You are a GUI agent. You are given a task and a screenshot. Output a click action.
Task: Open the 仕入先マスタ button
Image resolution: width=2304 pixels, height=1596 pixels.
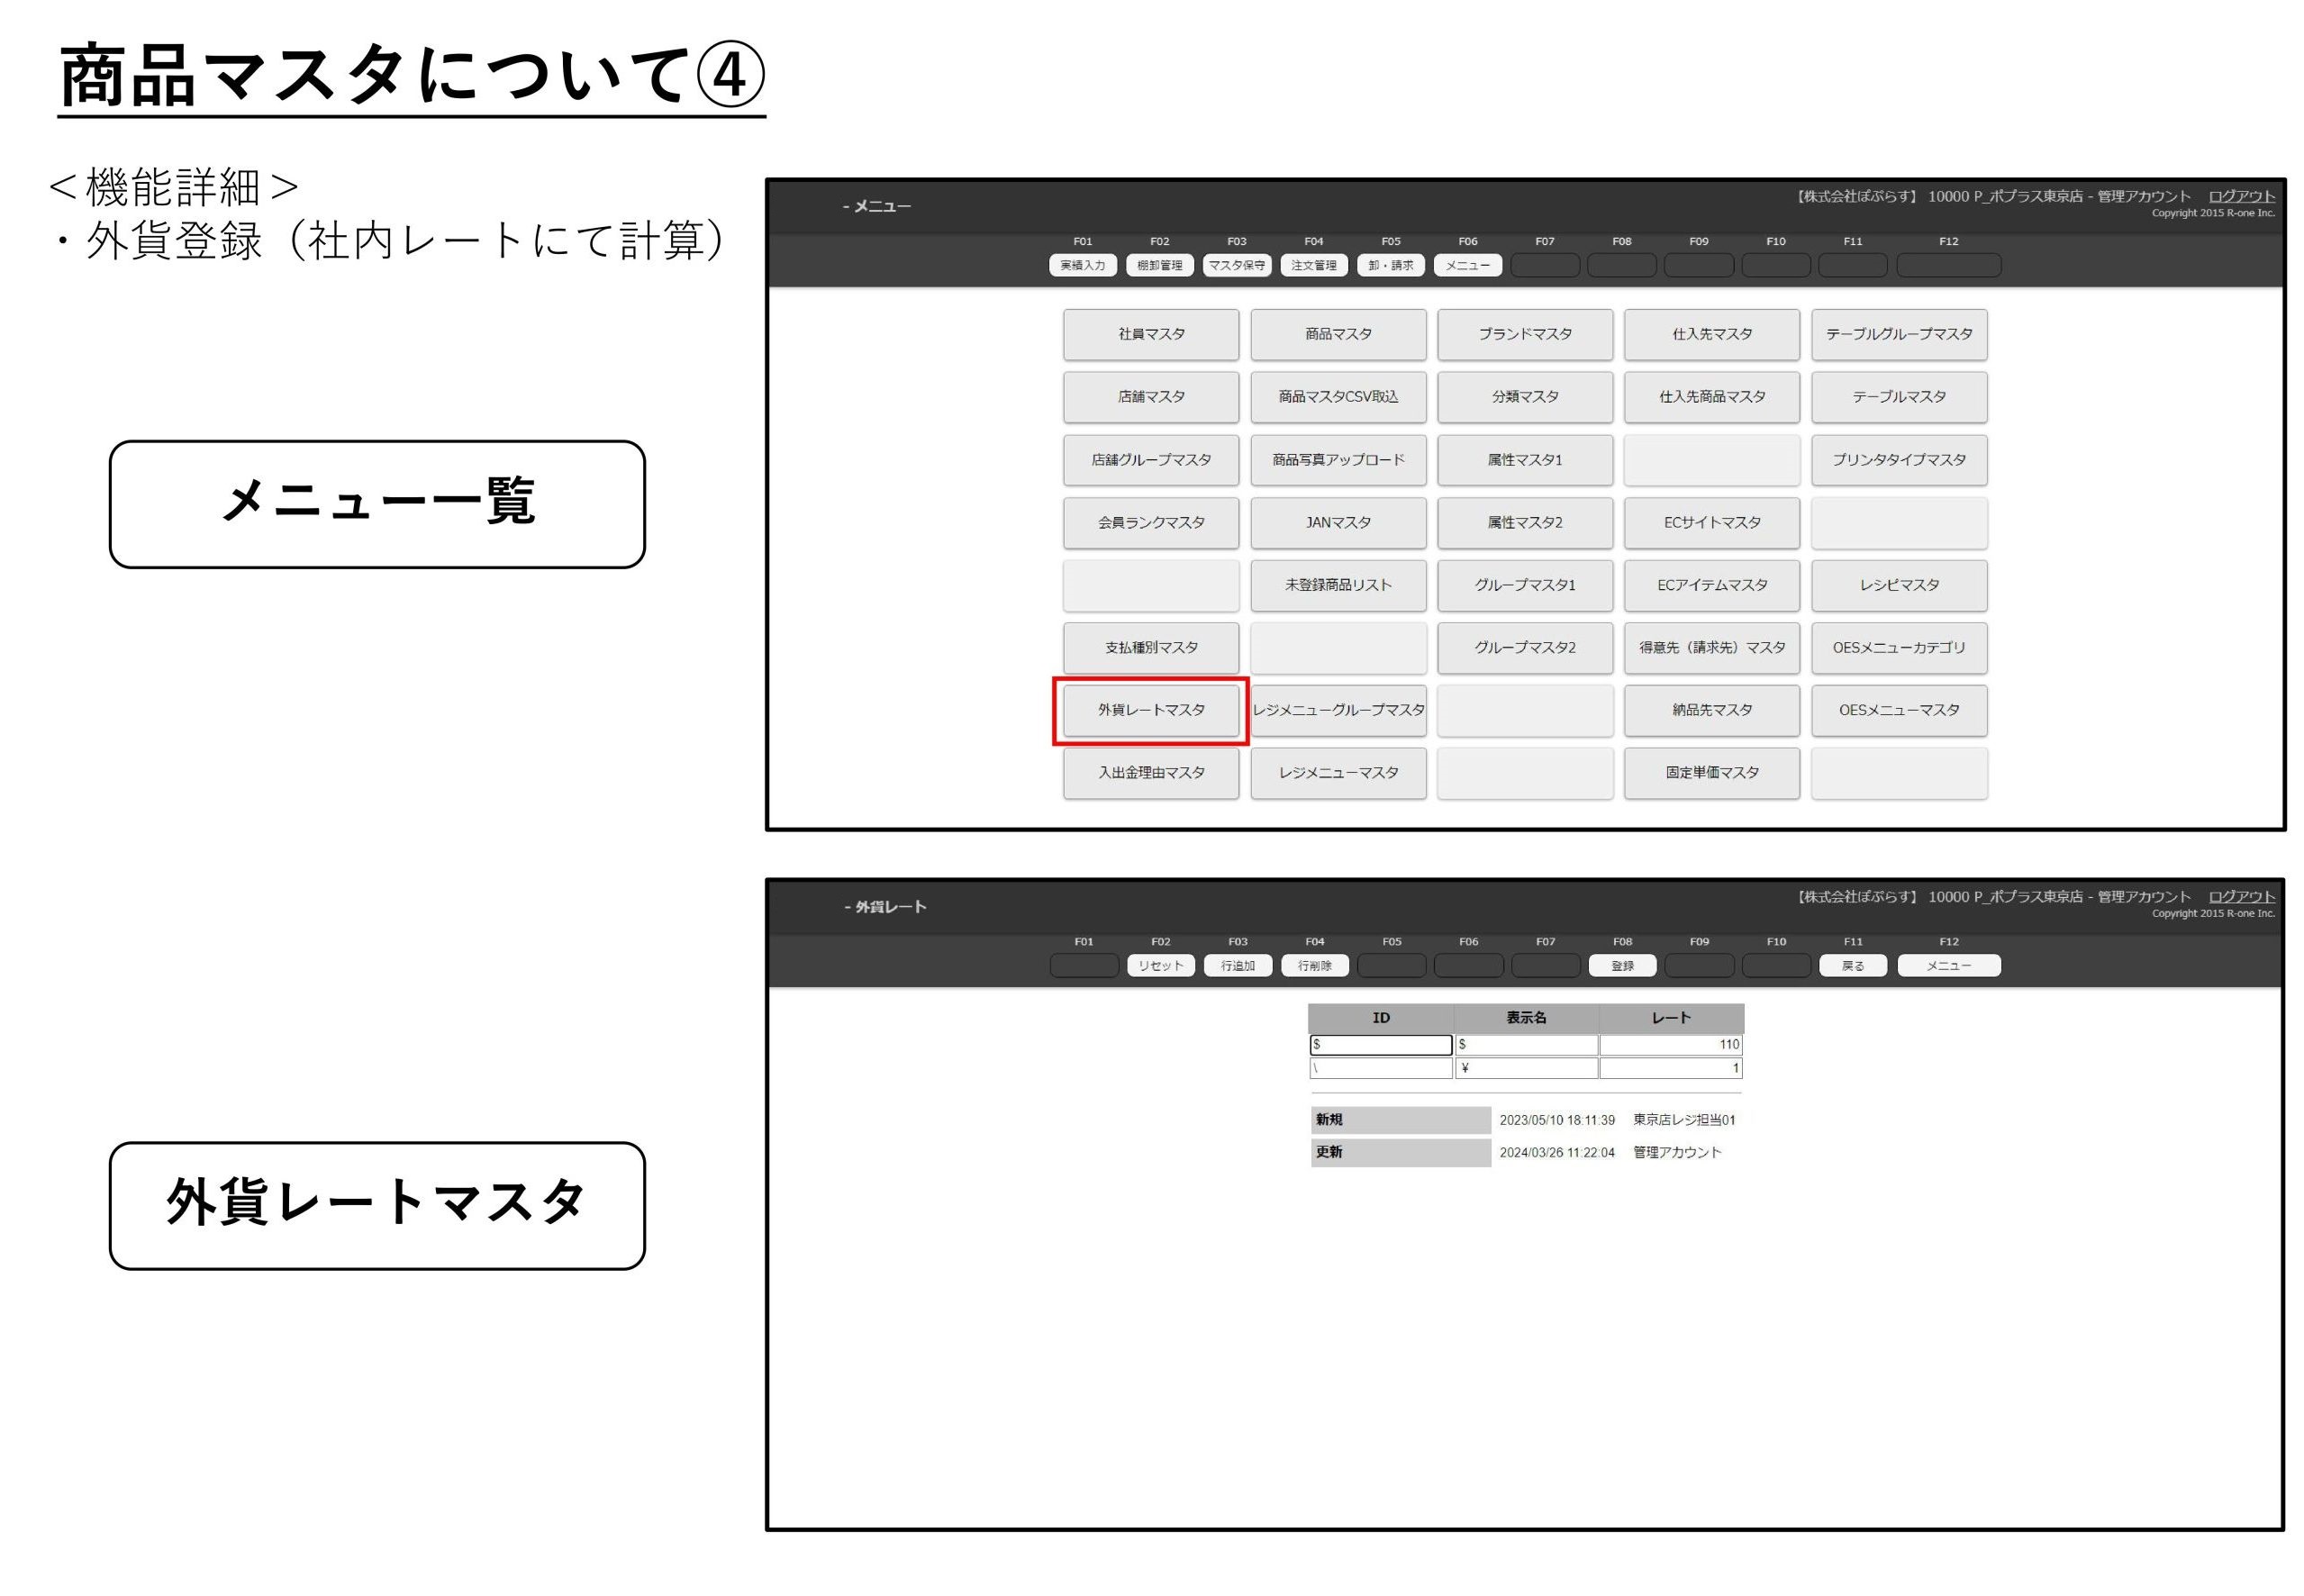click(x=1711, y=334)
